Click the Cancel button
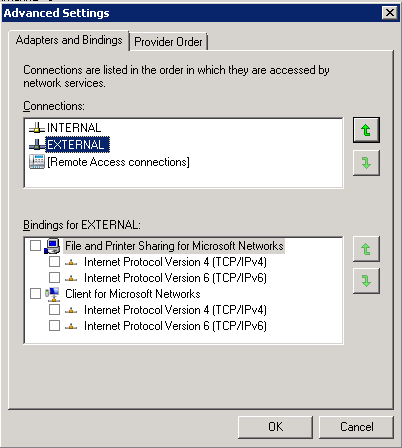The image size is (402, 448). pyautogui.click(x=356, y=427)
